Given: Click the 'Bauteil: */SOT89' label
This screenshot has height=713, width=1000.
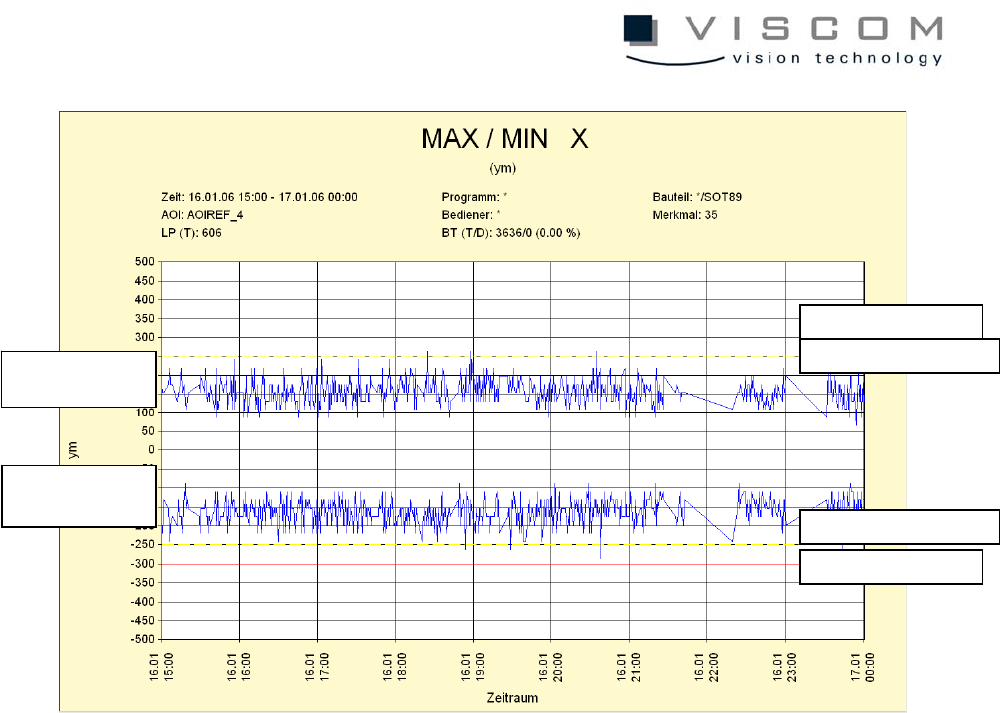Looking at the screenshot, I should 697,197.
